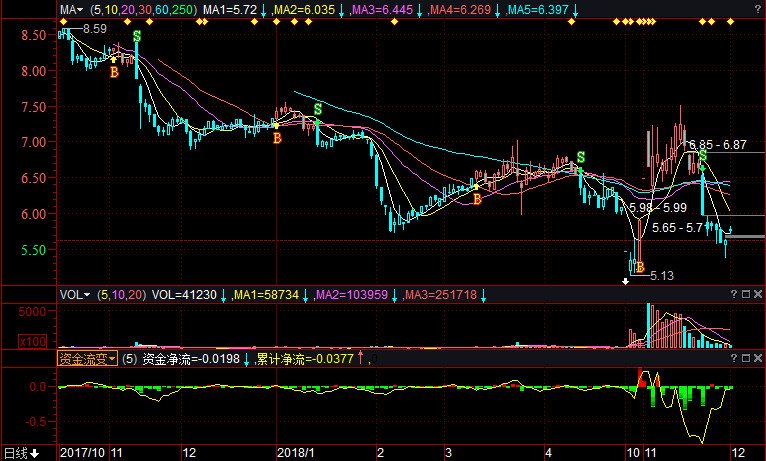The width and height of the screenshot is (766, 461).
Task: Maximize the VOL sub-panel
Action: coord(746,294)
